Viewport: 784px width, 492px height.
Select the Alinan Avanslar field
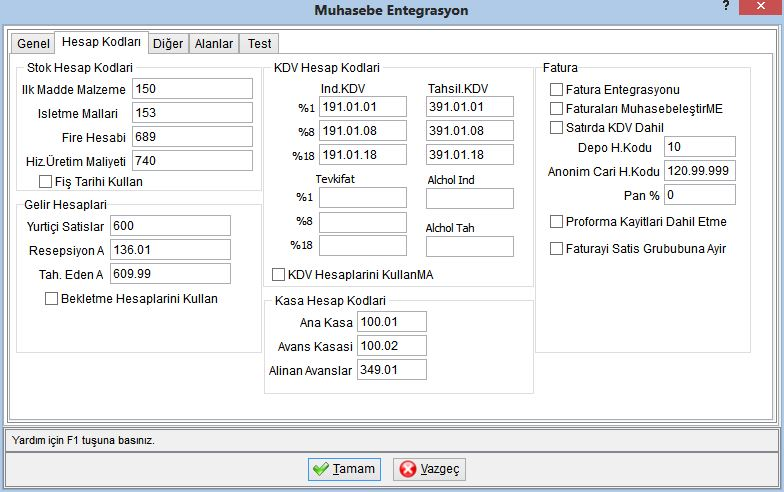392,370
